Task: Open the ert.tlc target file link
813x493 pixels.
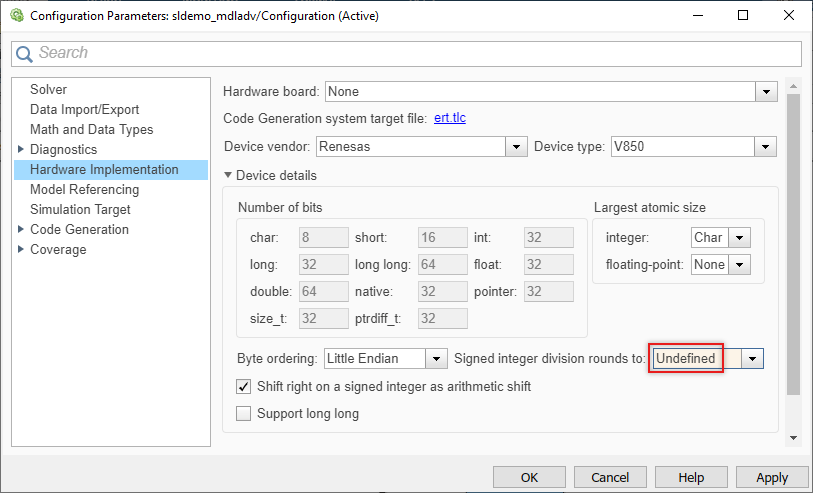Action: tap(449, 118)
